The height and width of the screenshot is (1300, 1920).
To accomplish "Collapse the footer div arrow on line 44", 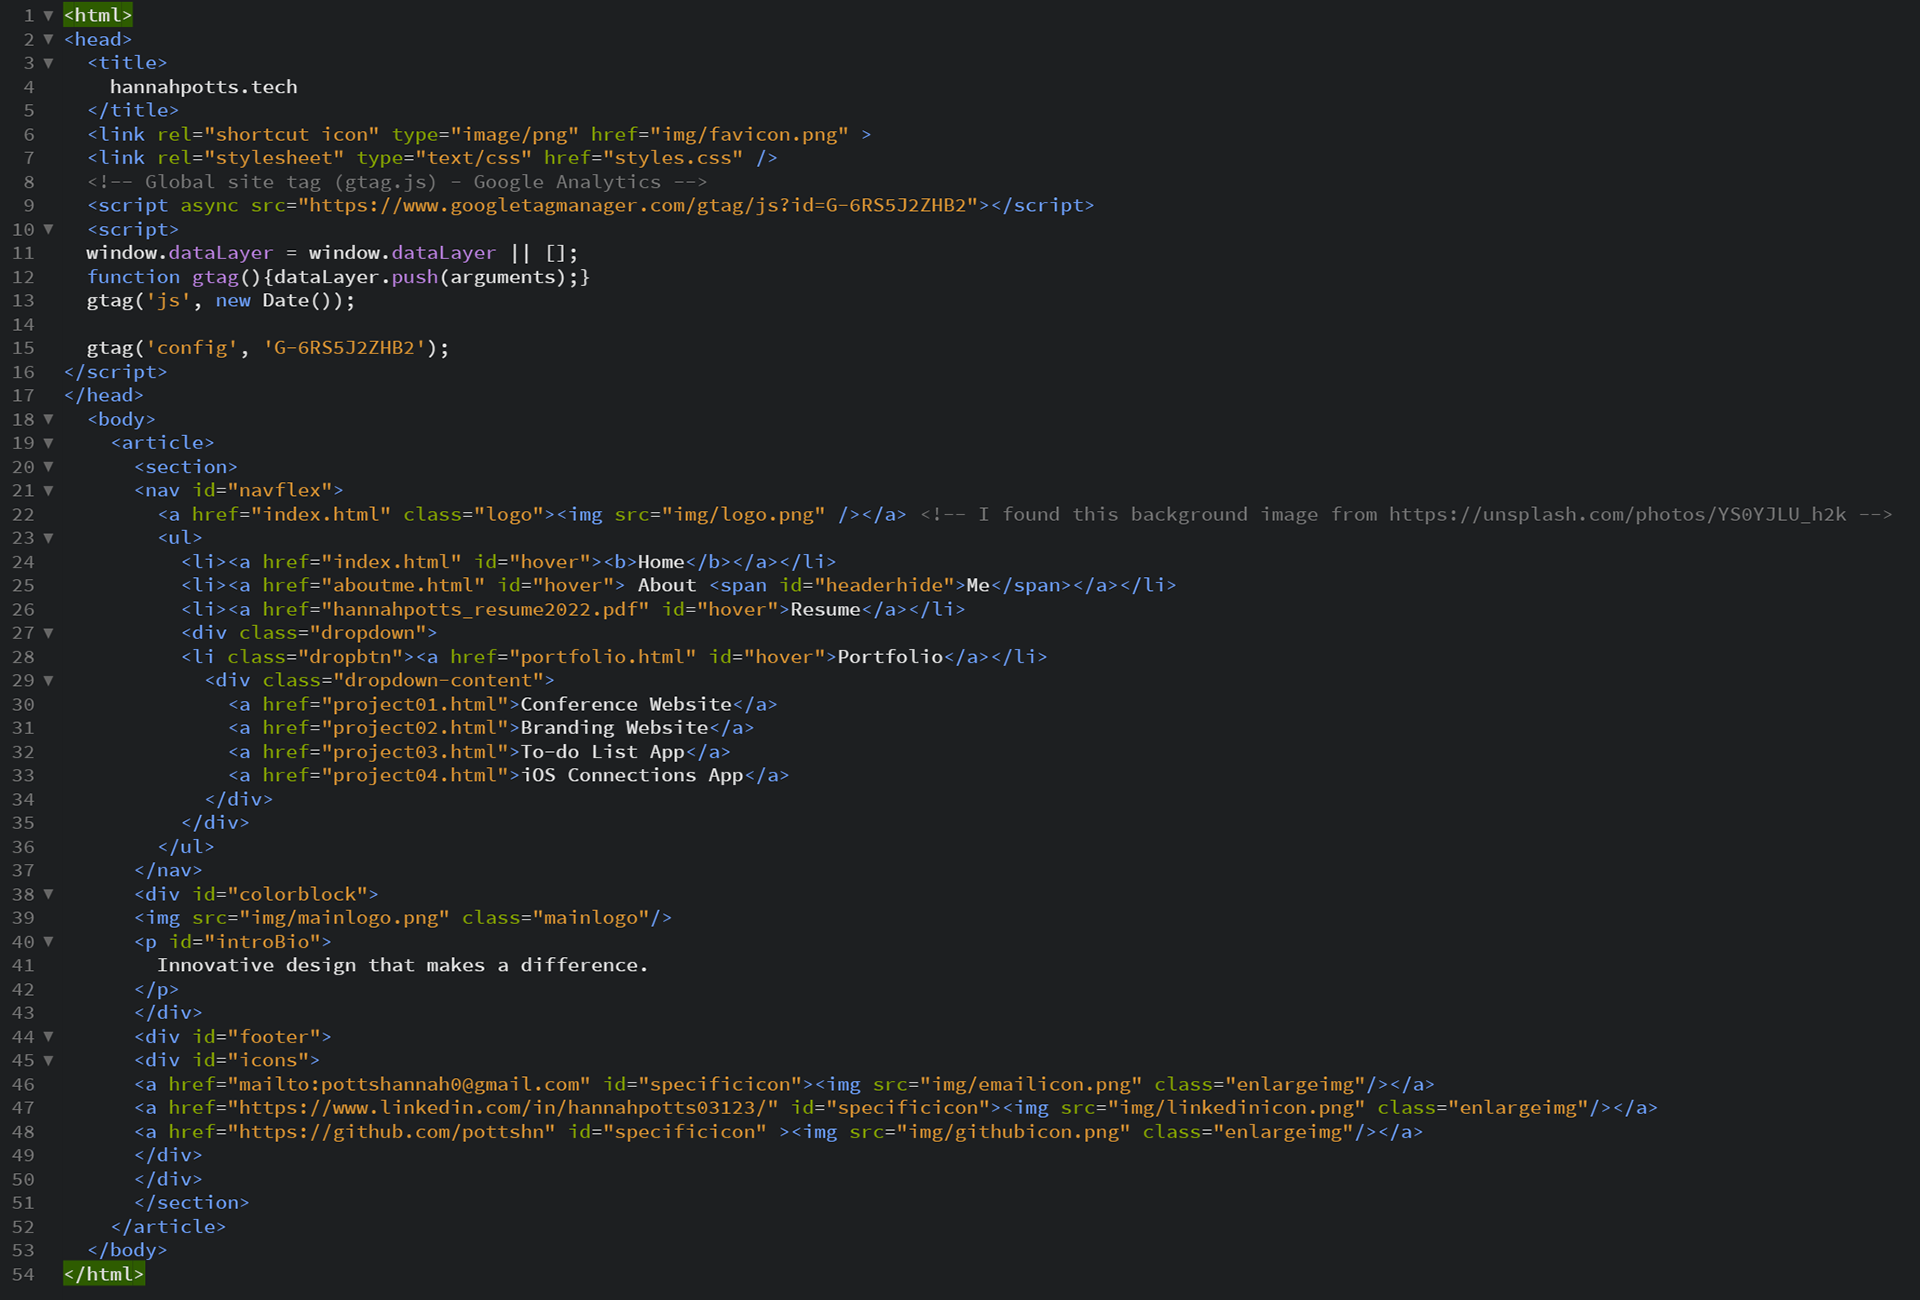I will point(48,1036).
